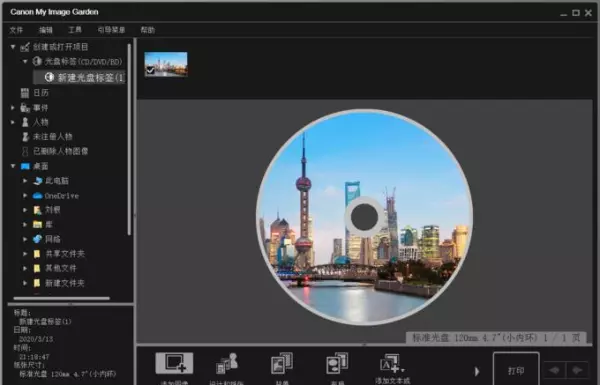Image resolution: width=600 pixels, height=385 pixels.
Task: Open the 工具 menu
Action: coord(75,30)
